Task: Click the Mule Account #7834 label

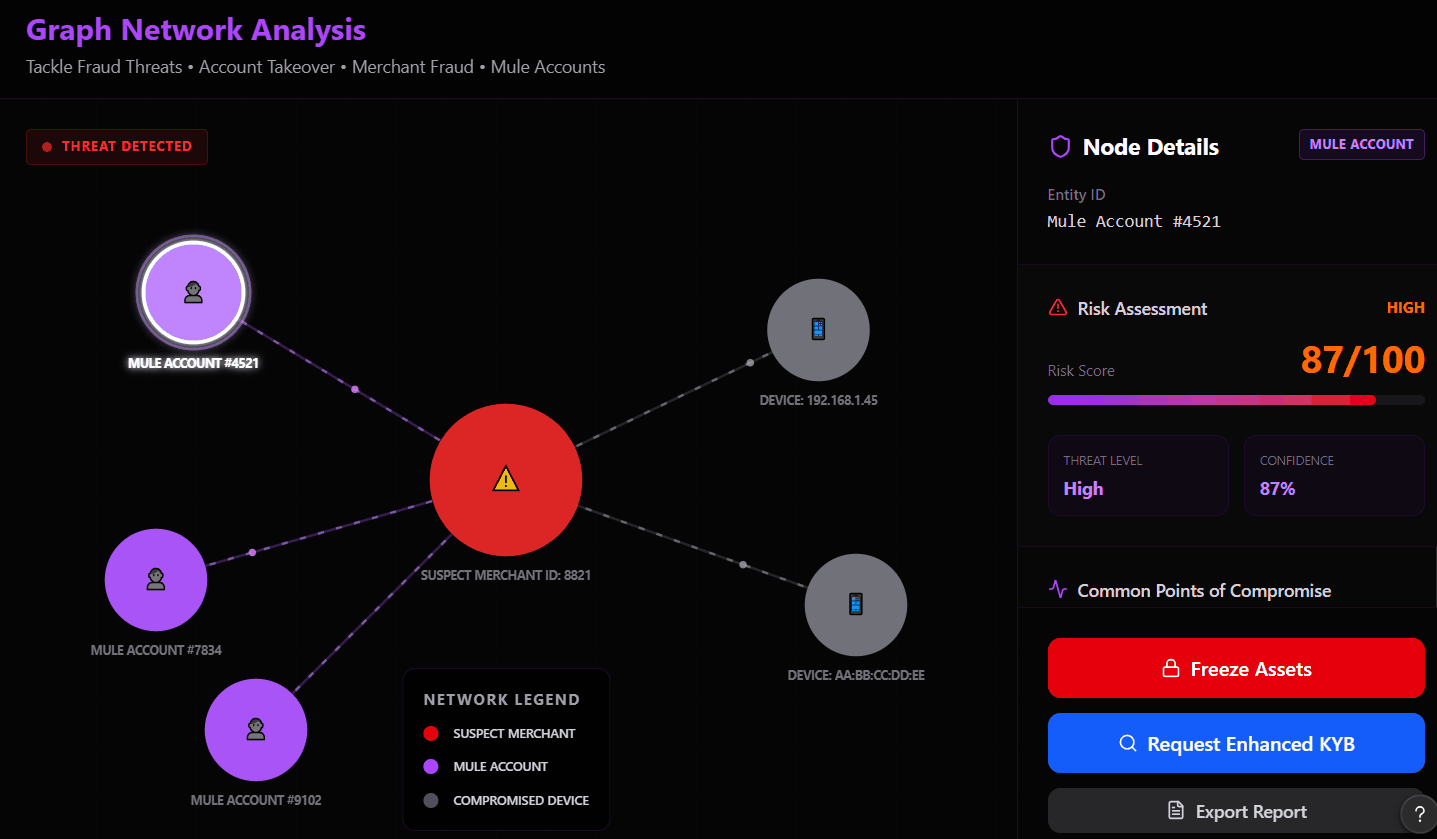Action: [x=156, y=650]
